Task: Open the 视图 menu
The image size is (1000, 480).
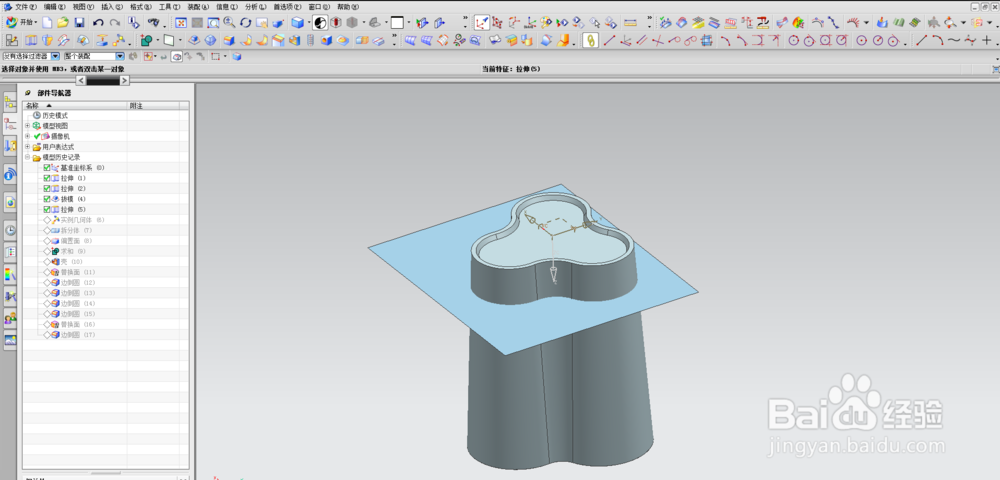Action: [83, 6]
